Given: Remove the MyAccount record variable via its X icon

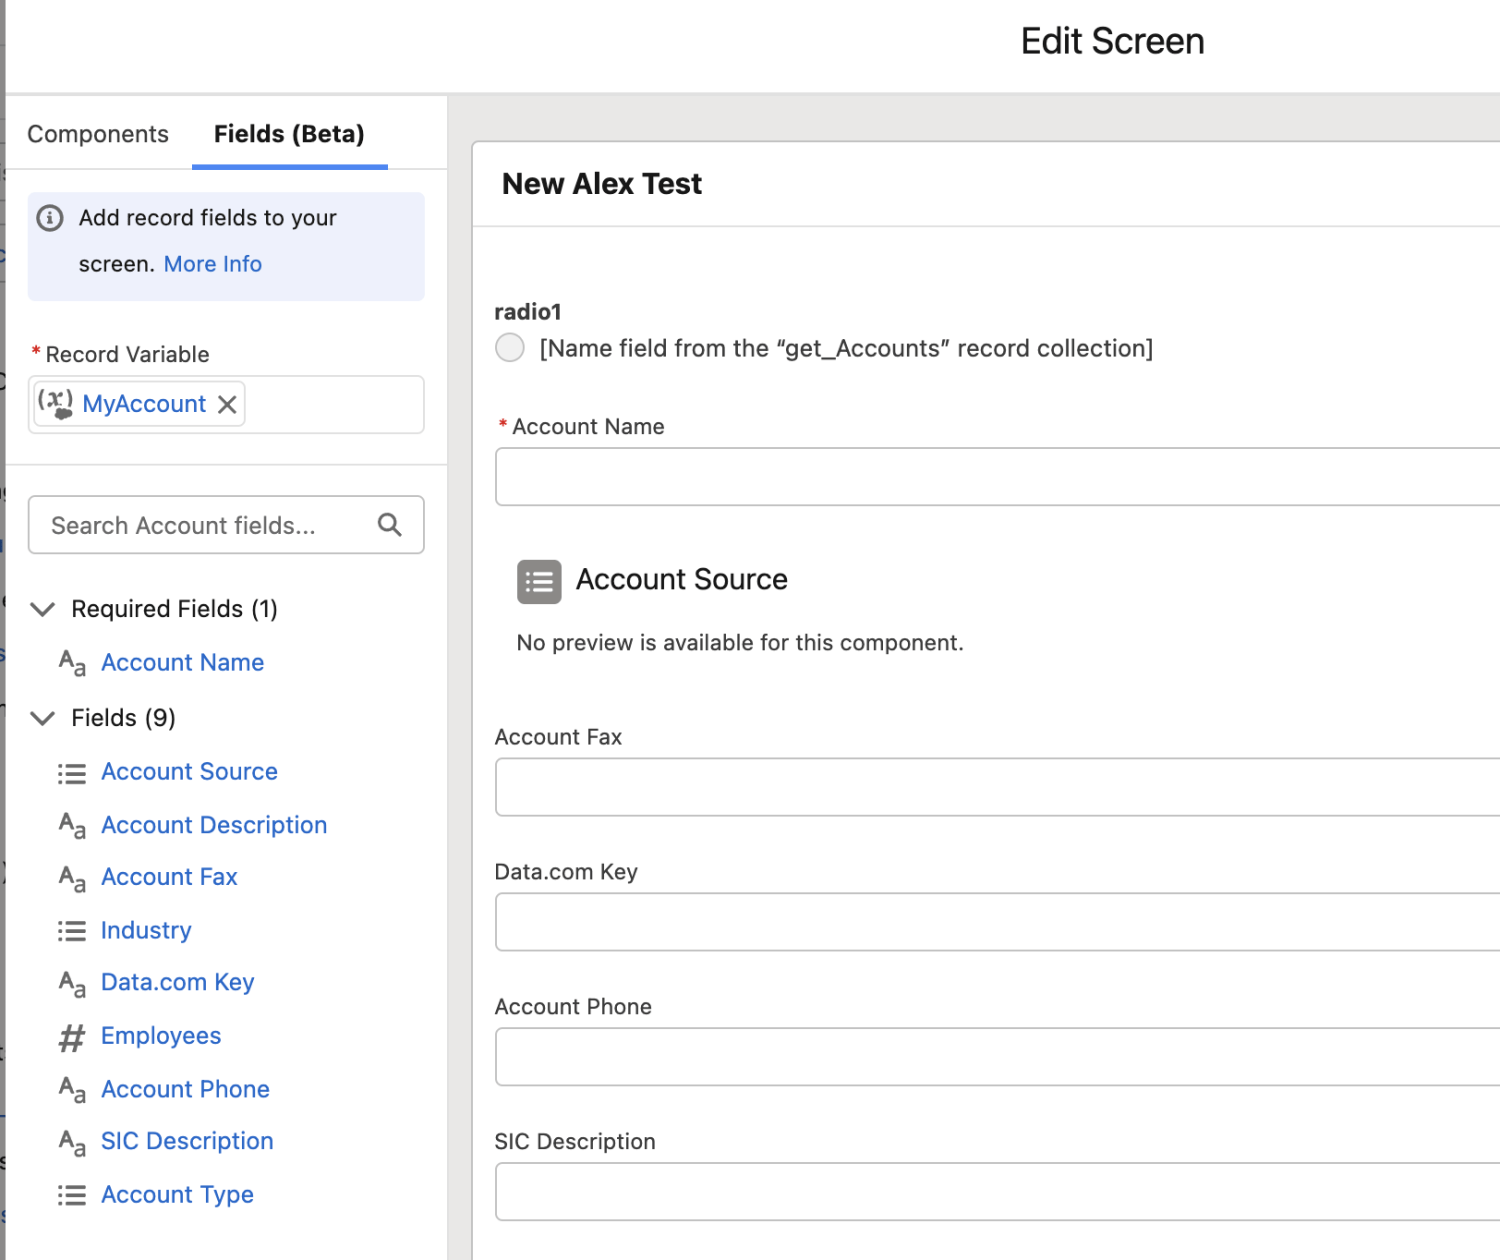Looking at the screenshot, I should coord(226,404).
